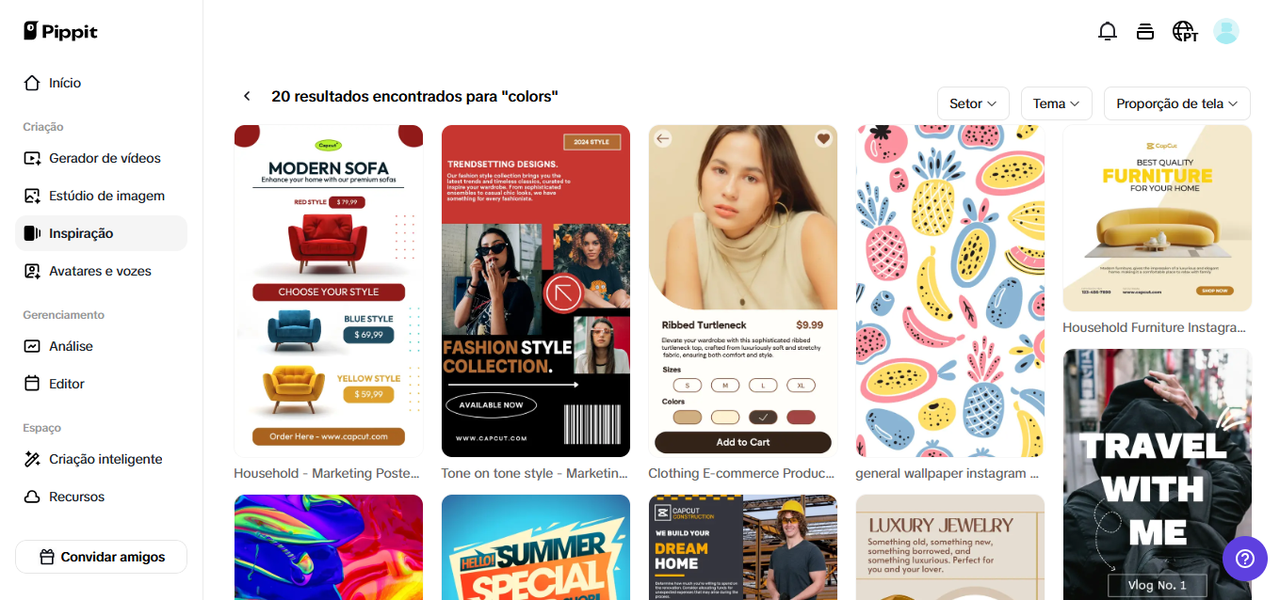The image size is (1280, 600).
Task: Open the Proporção de tela dropdown
Action: point(1177,103)
